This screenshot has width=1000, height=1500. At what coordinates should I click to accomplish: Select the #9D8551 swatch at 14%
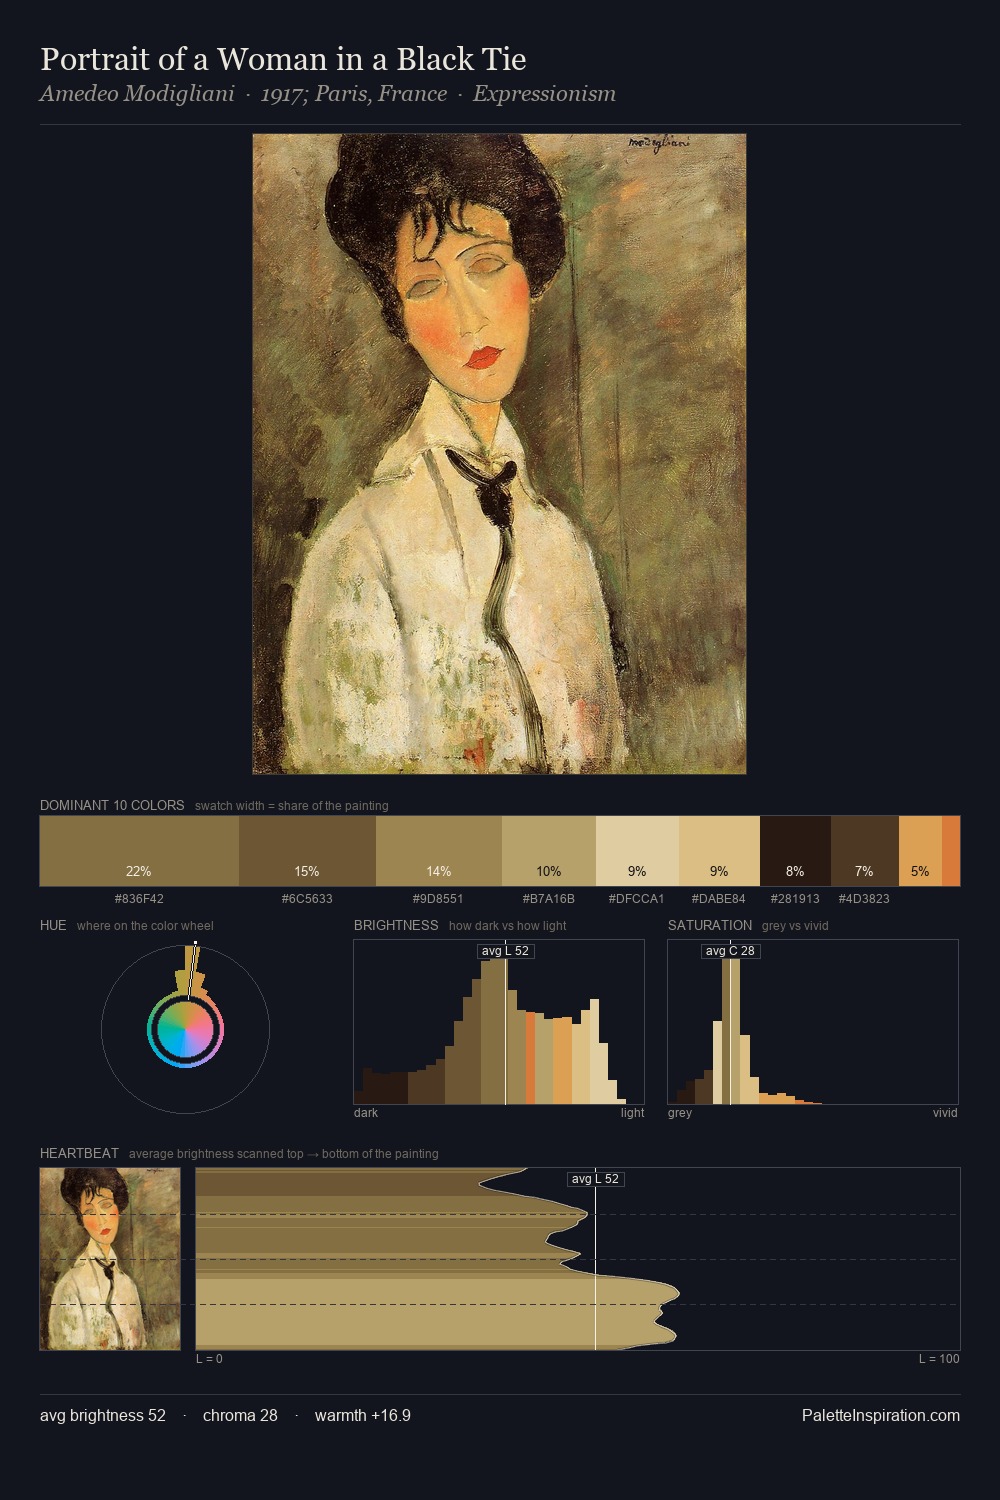click(439, 851)
